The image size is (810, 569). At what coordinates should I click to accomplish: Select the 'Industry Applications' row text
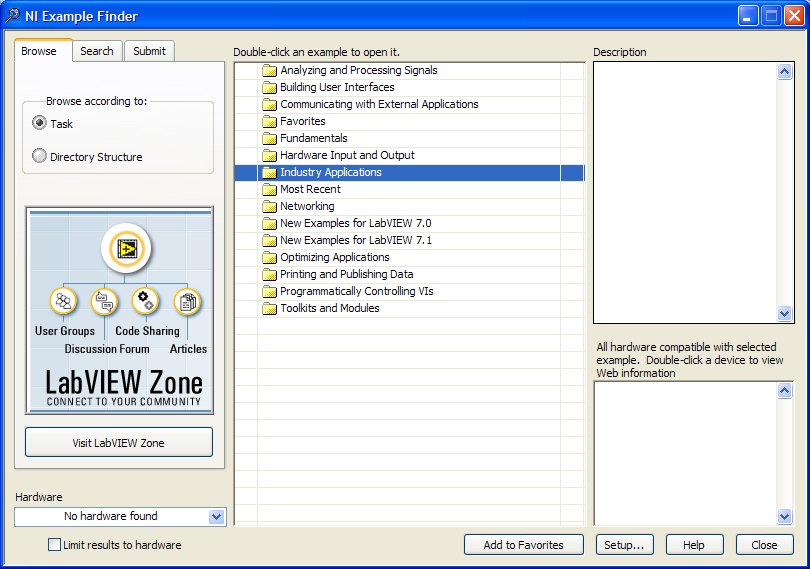331,173
